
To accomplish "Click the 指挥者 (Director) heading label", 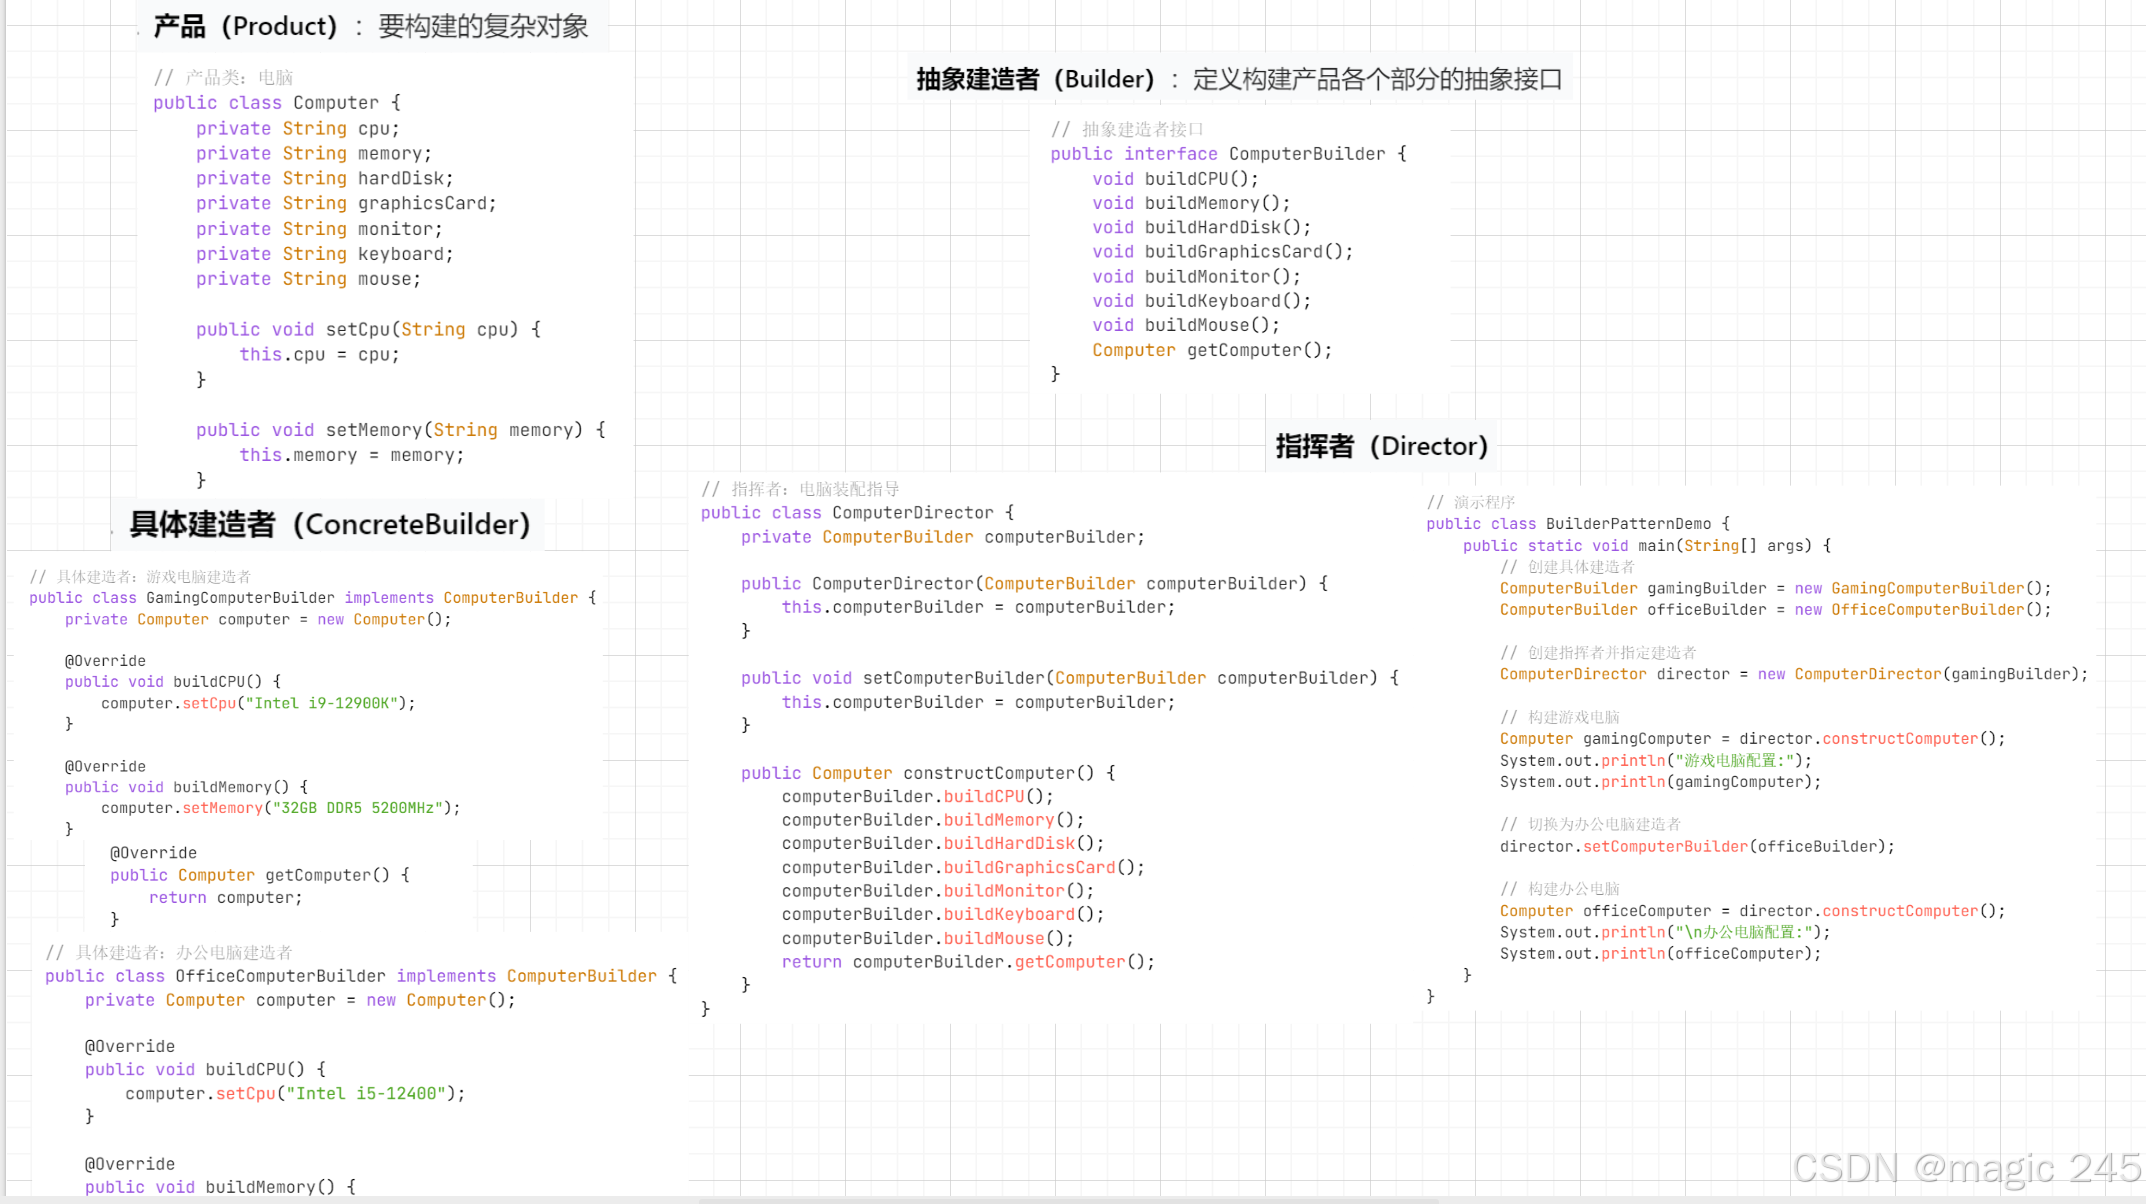I will pos(1381,446).
